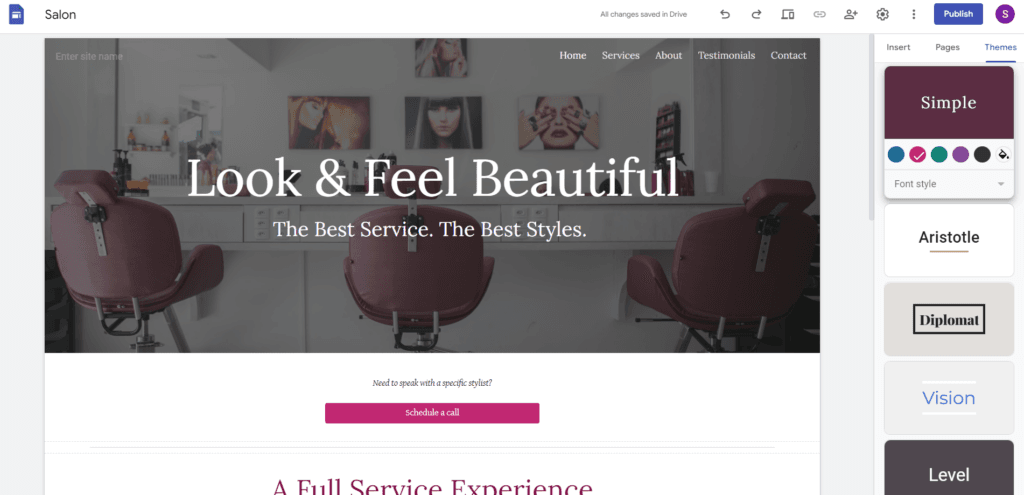Select the black theme color
This screenshot has height=495, width=1024.
pyautogui.click(x=982, y=155)
